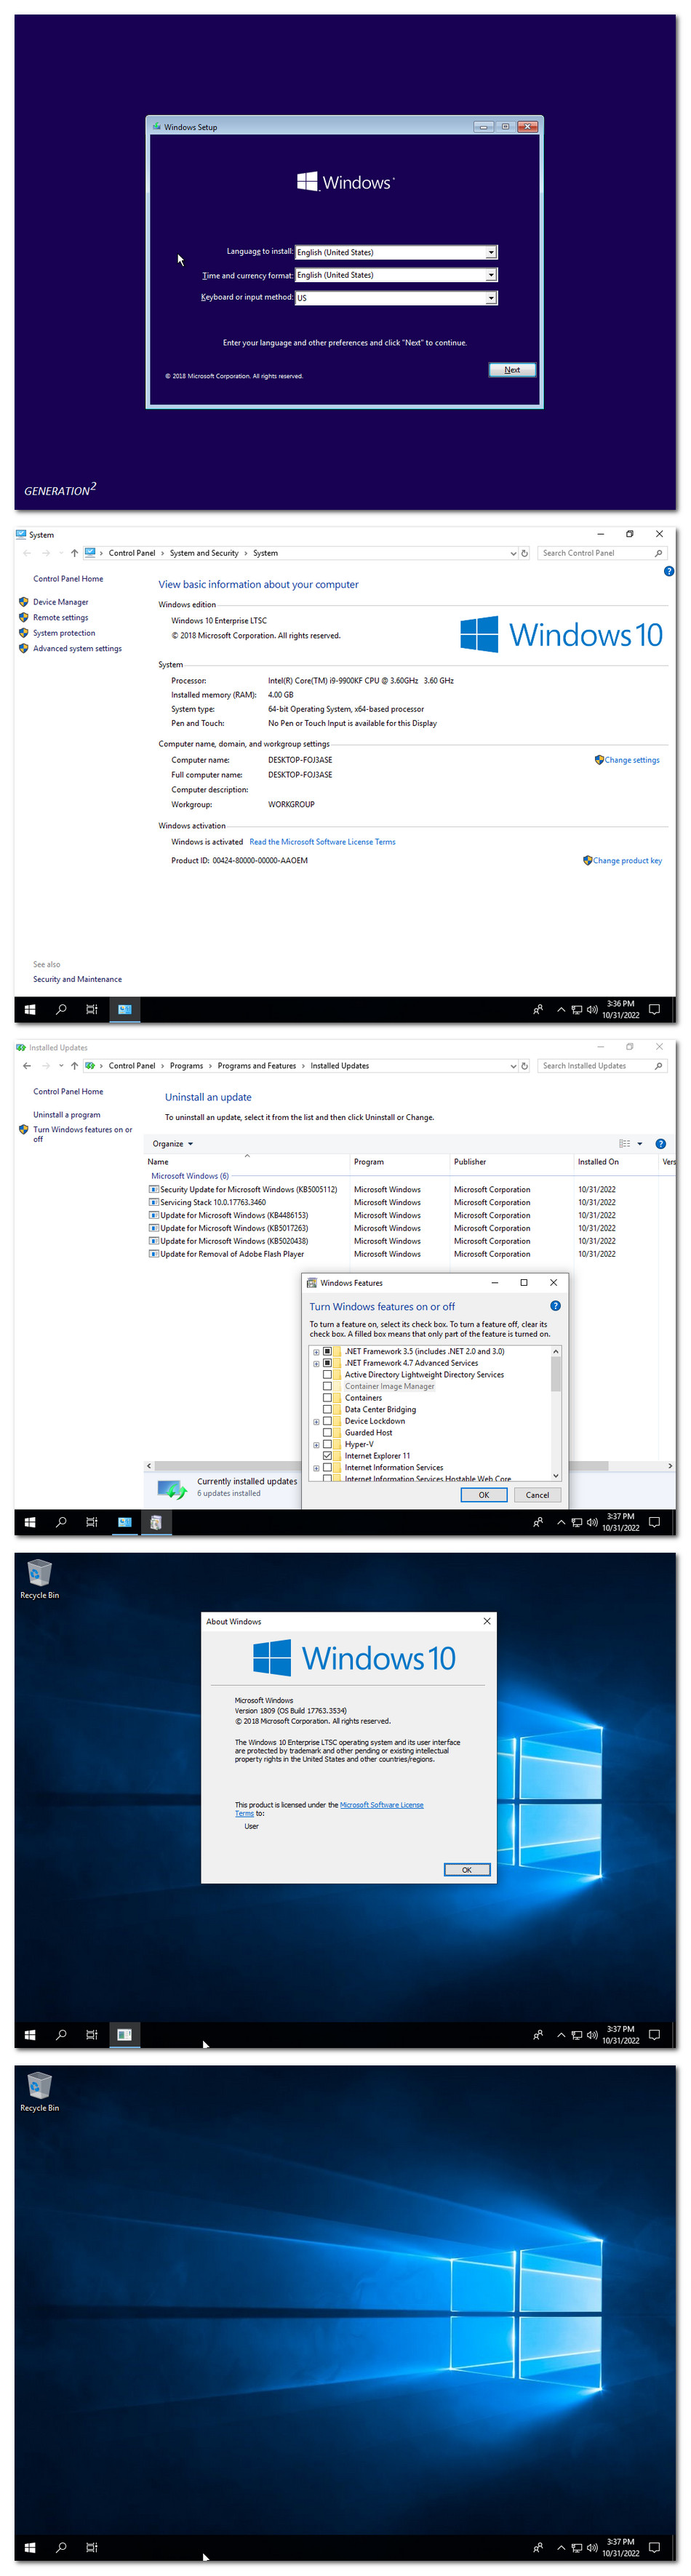691x2576 pixels.
Task: Click the taskbar search icon below the System window
Action: point(61,1009)
